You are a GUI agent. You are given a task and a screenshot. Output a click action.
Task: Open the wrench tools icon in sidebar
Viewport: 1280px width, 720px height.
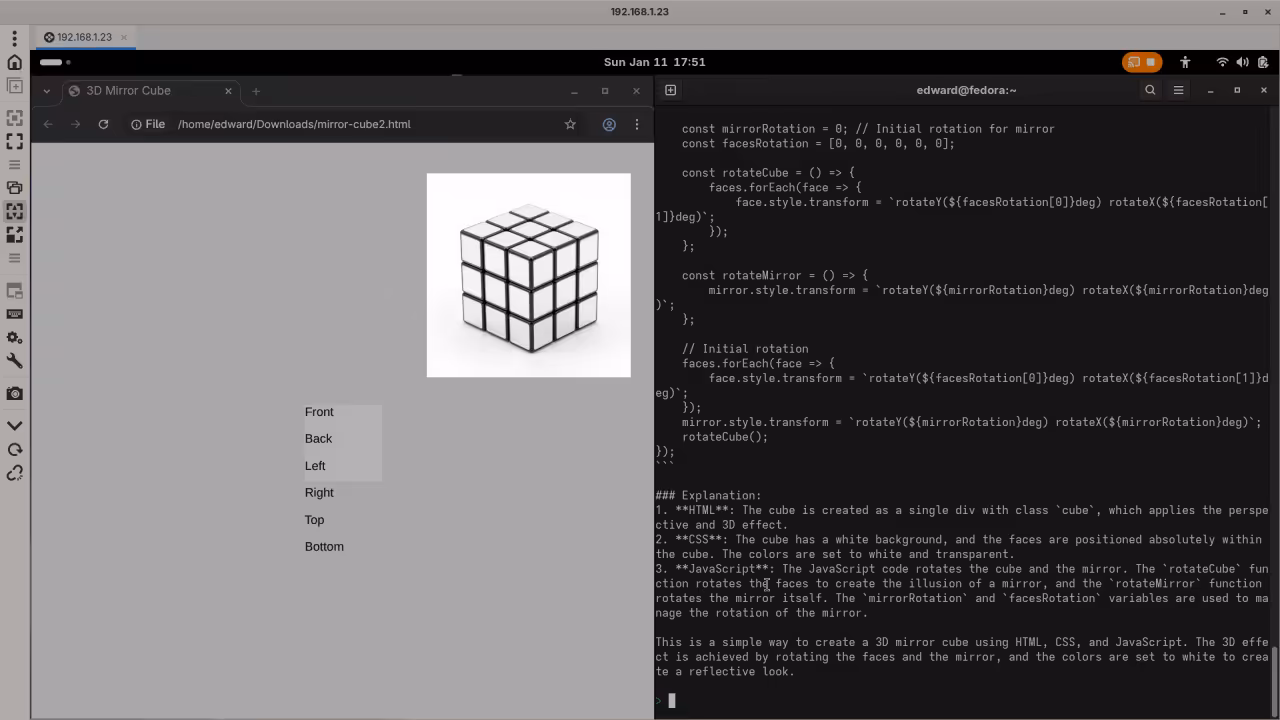tap(14, 361)
